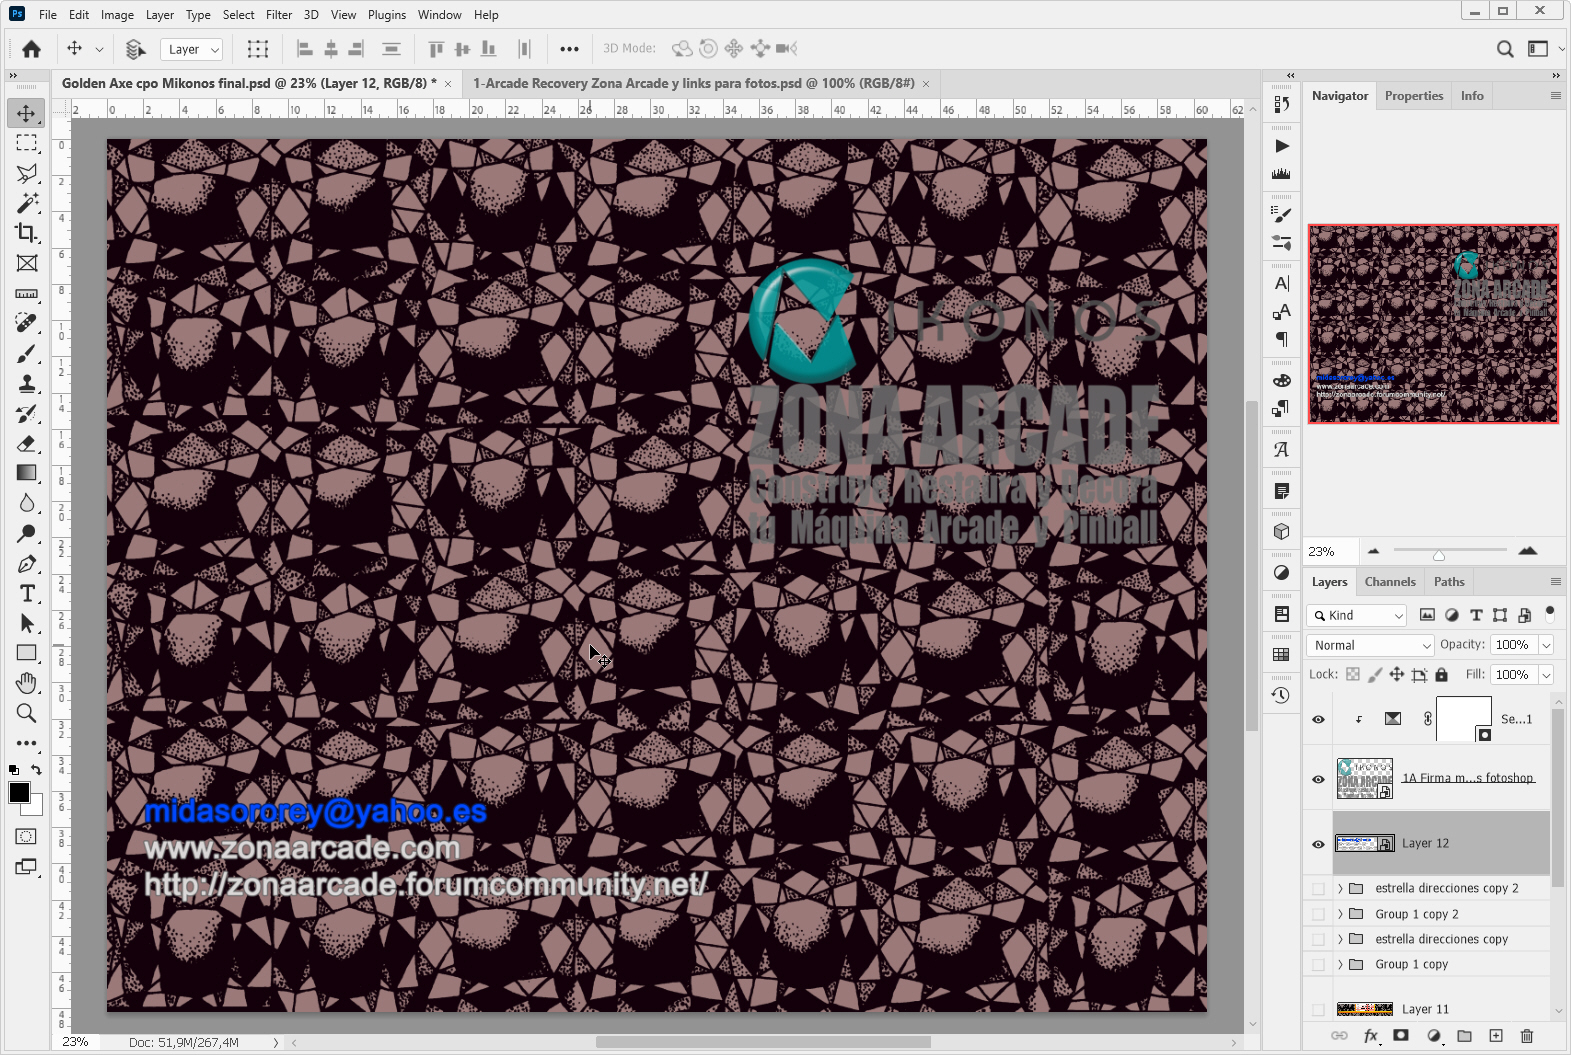Open the Normal blend mode dropdown
The image size is (1571, 1055).
1370,646
